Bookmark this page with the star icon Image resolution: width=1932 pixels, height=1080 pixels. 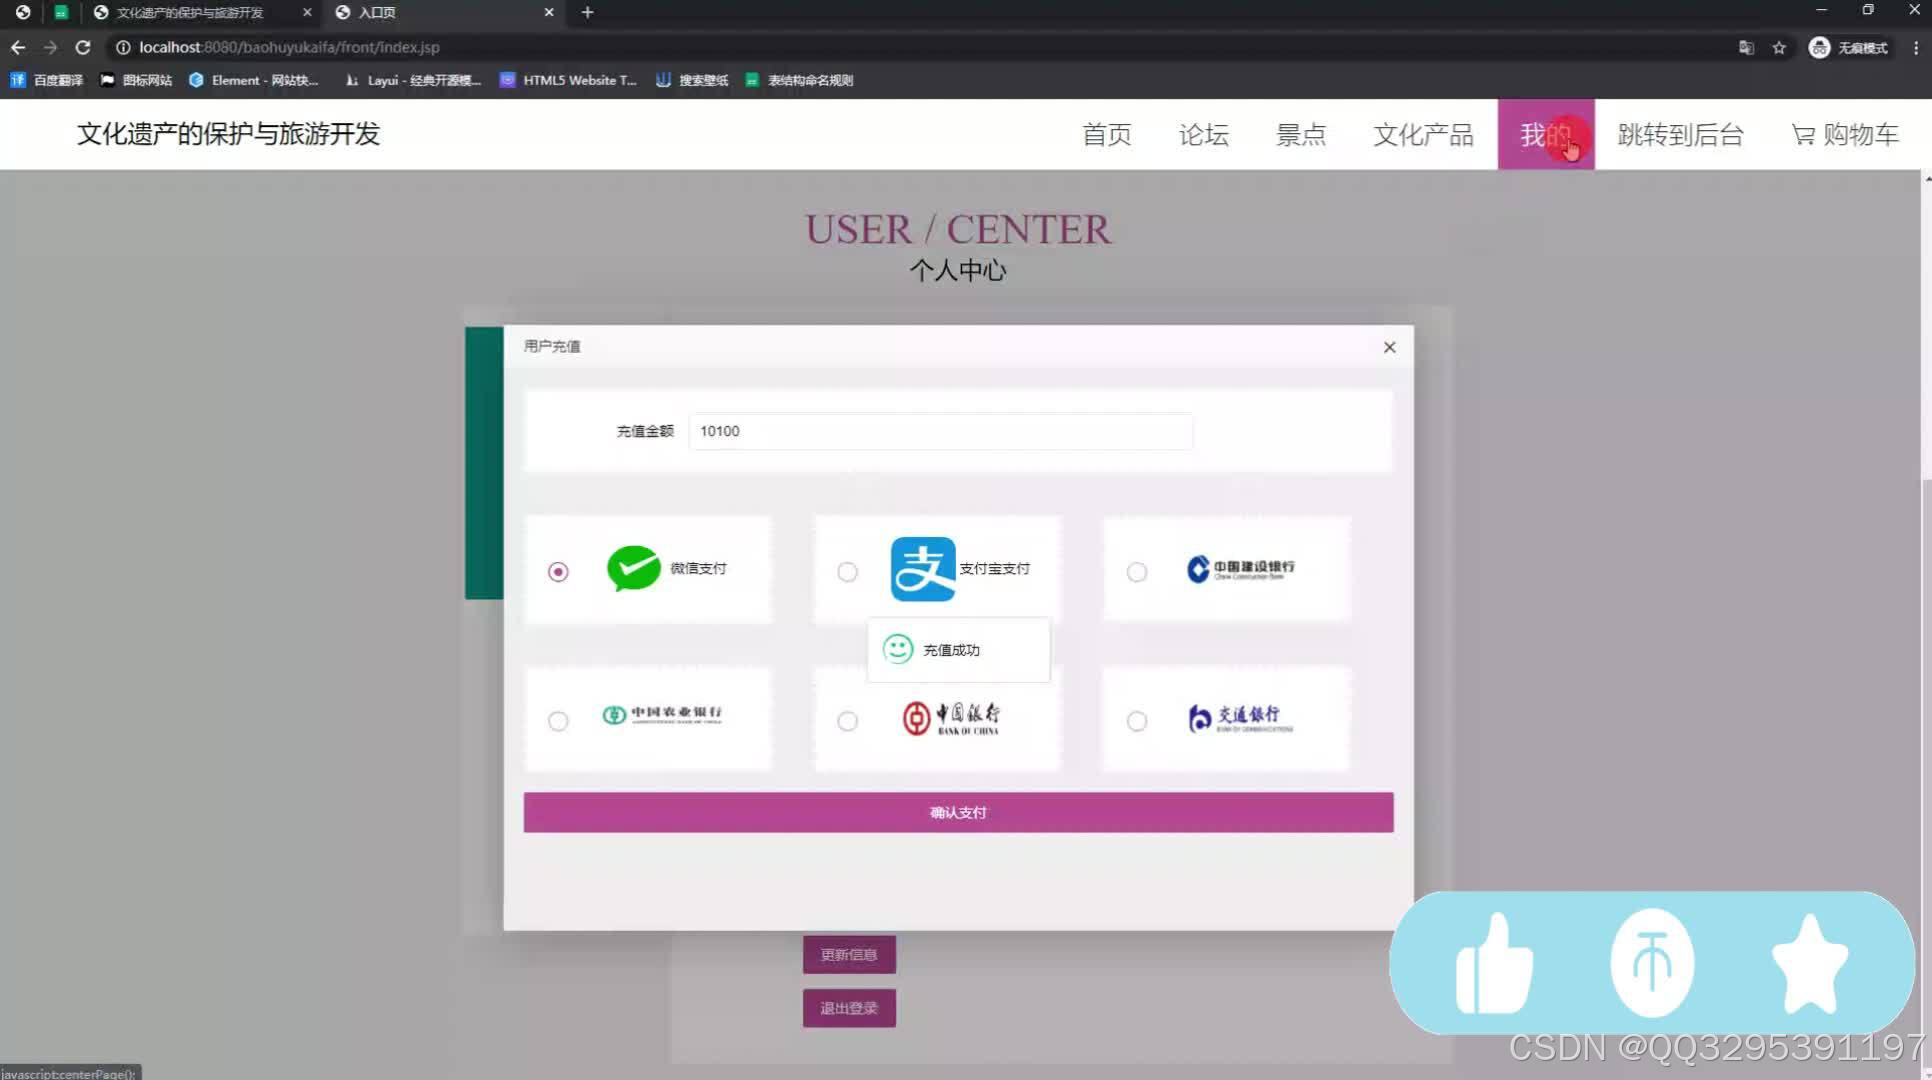click(1779, 47)
